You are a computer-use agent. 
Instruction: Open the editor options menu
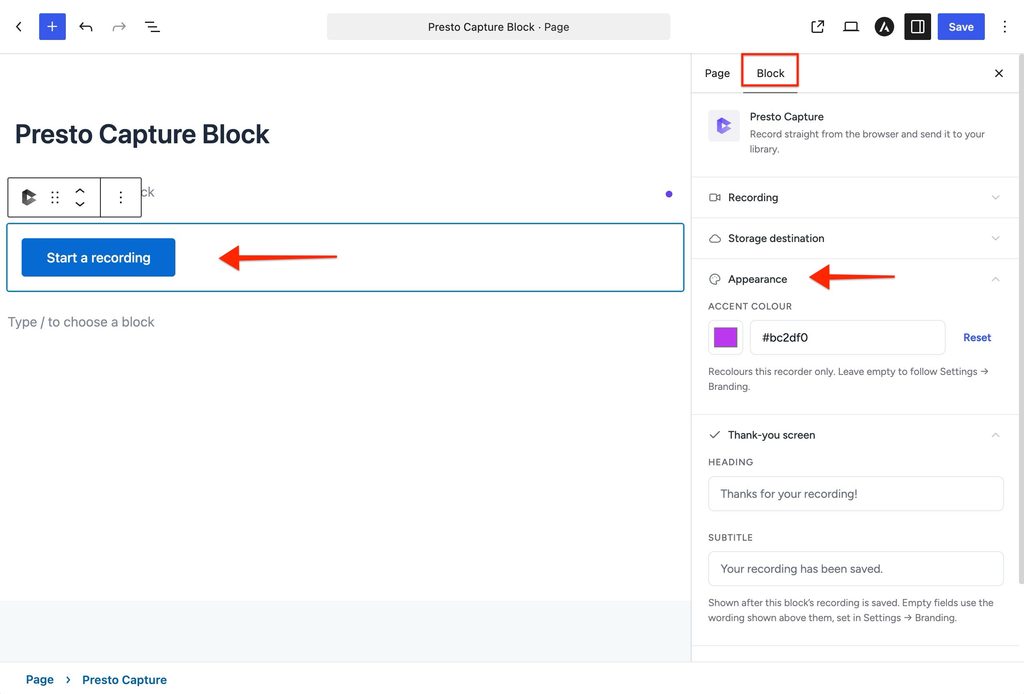coord(1004,27)
